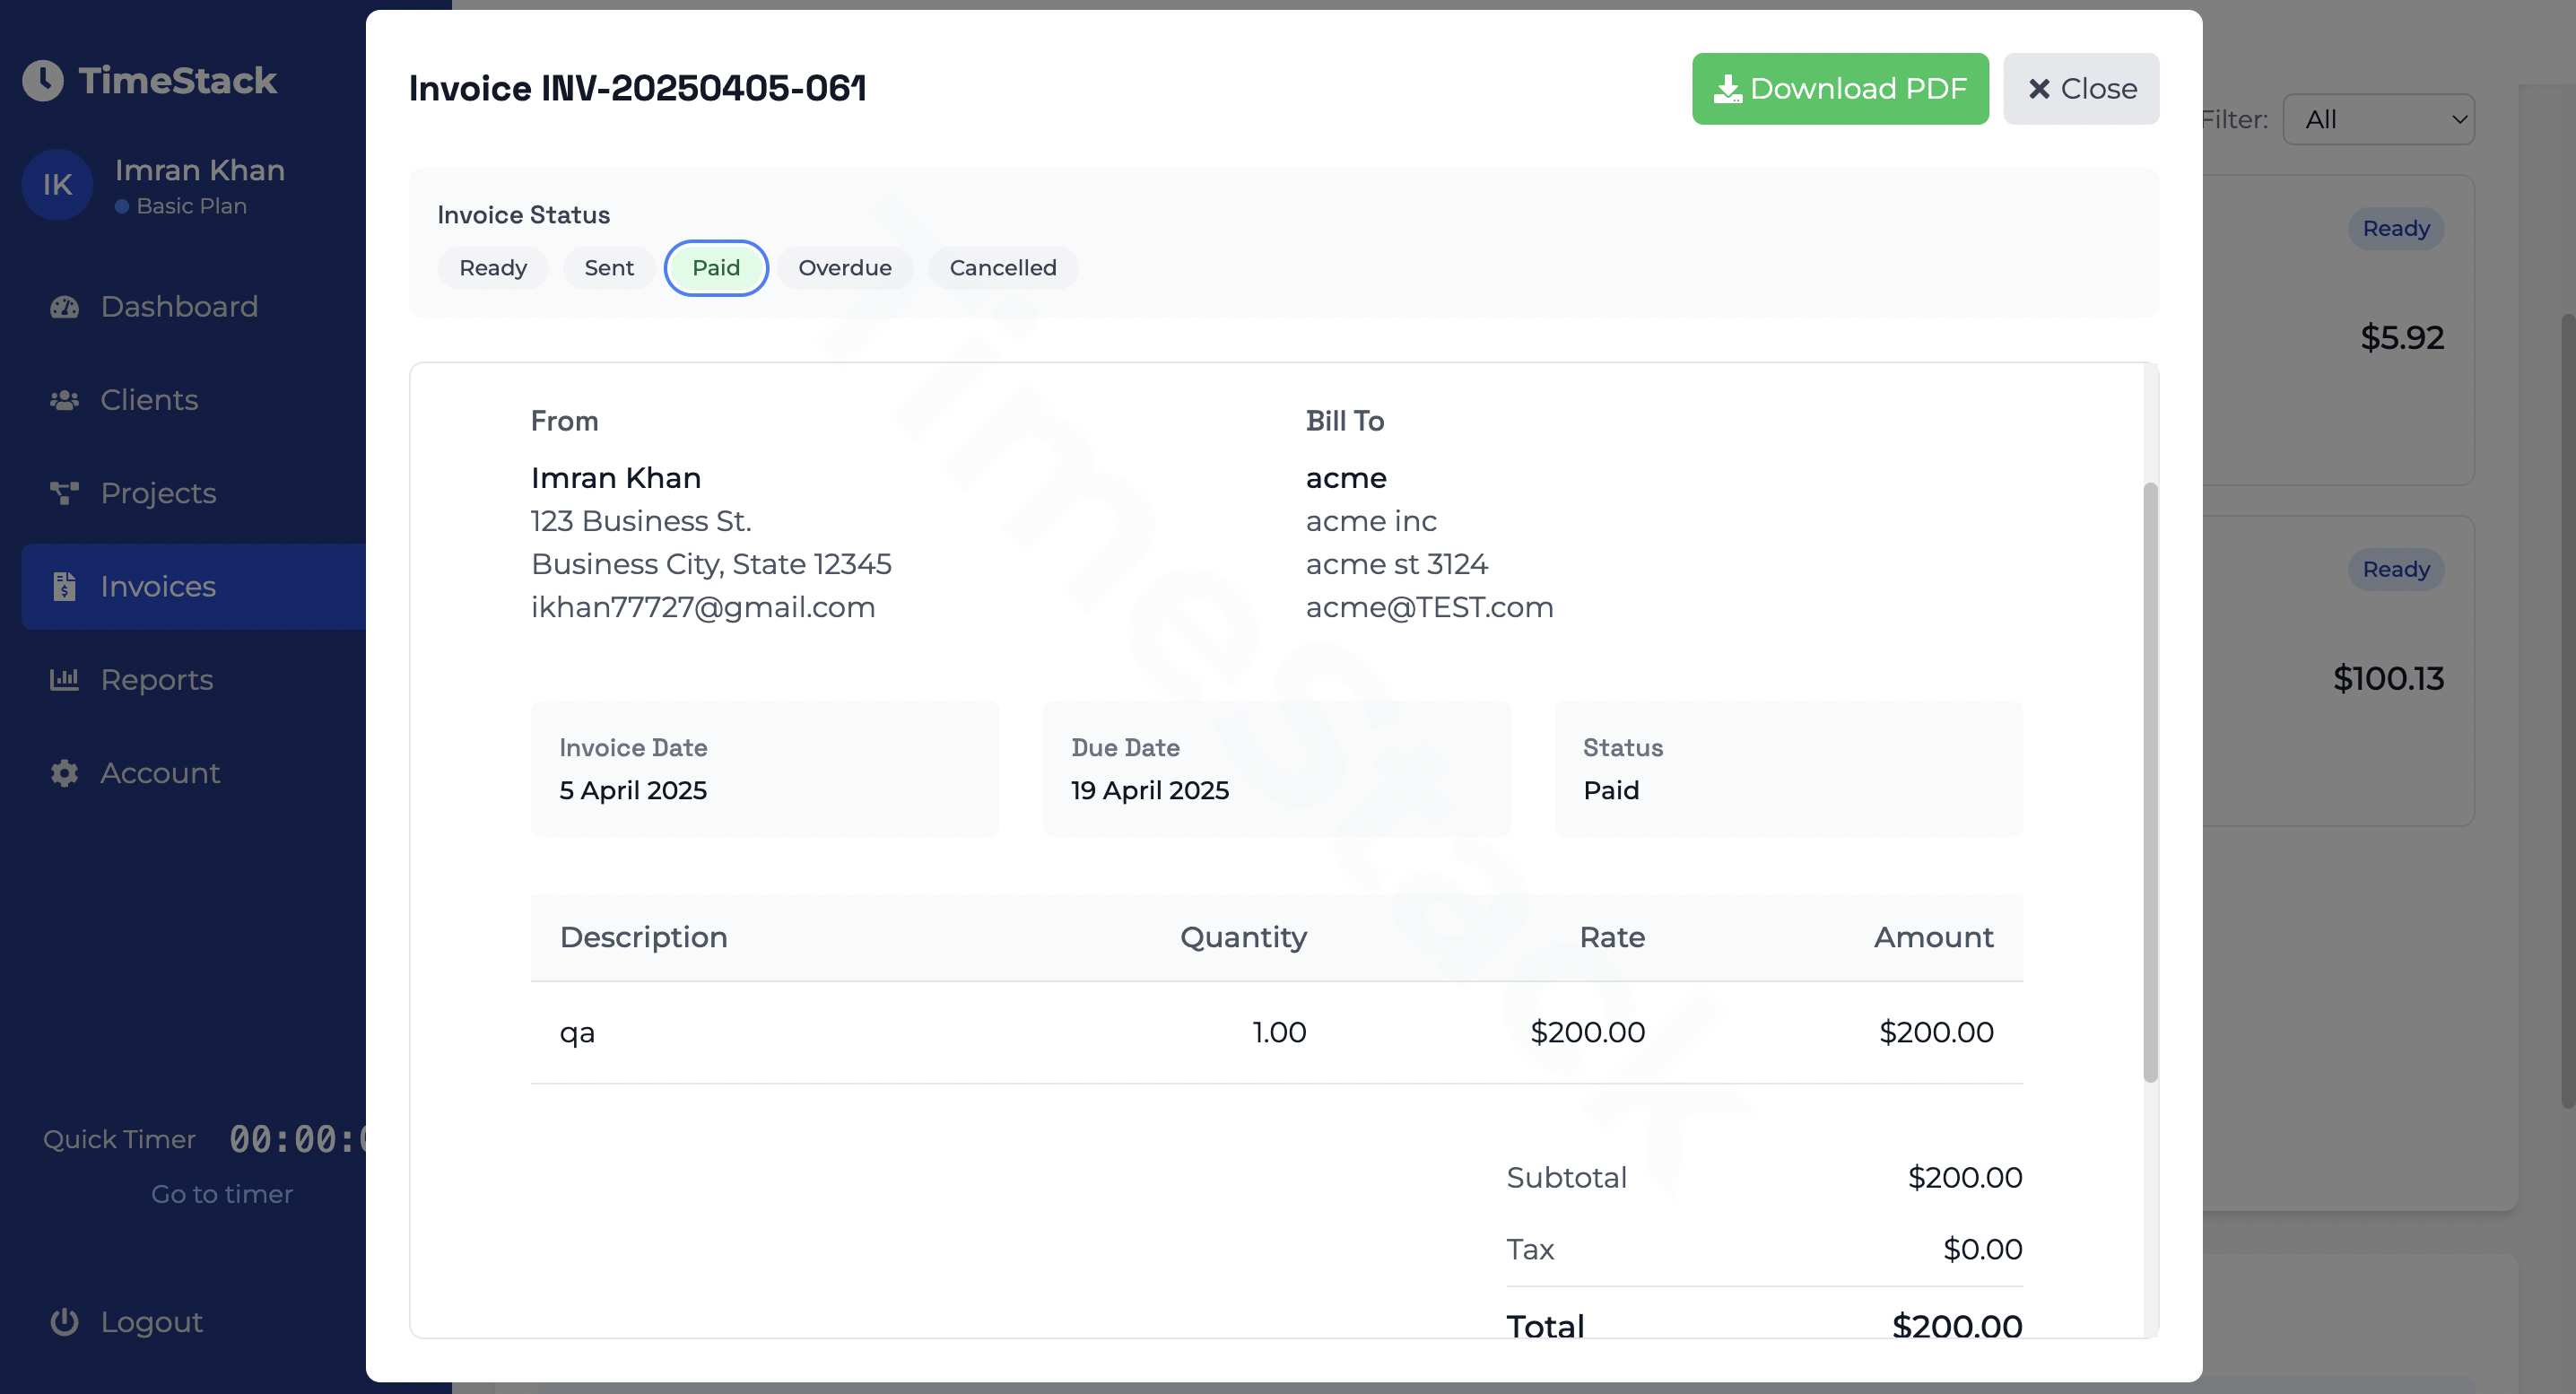The image size is (2576, 1394).
Task: Click the Basic Plan label
Action: (191, 206)
